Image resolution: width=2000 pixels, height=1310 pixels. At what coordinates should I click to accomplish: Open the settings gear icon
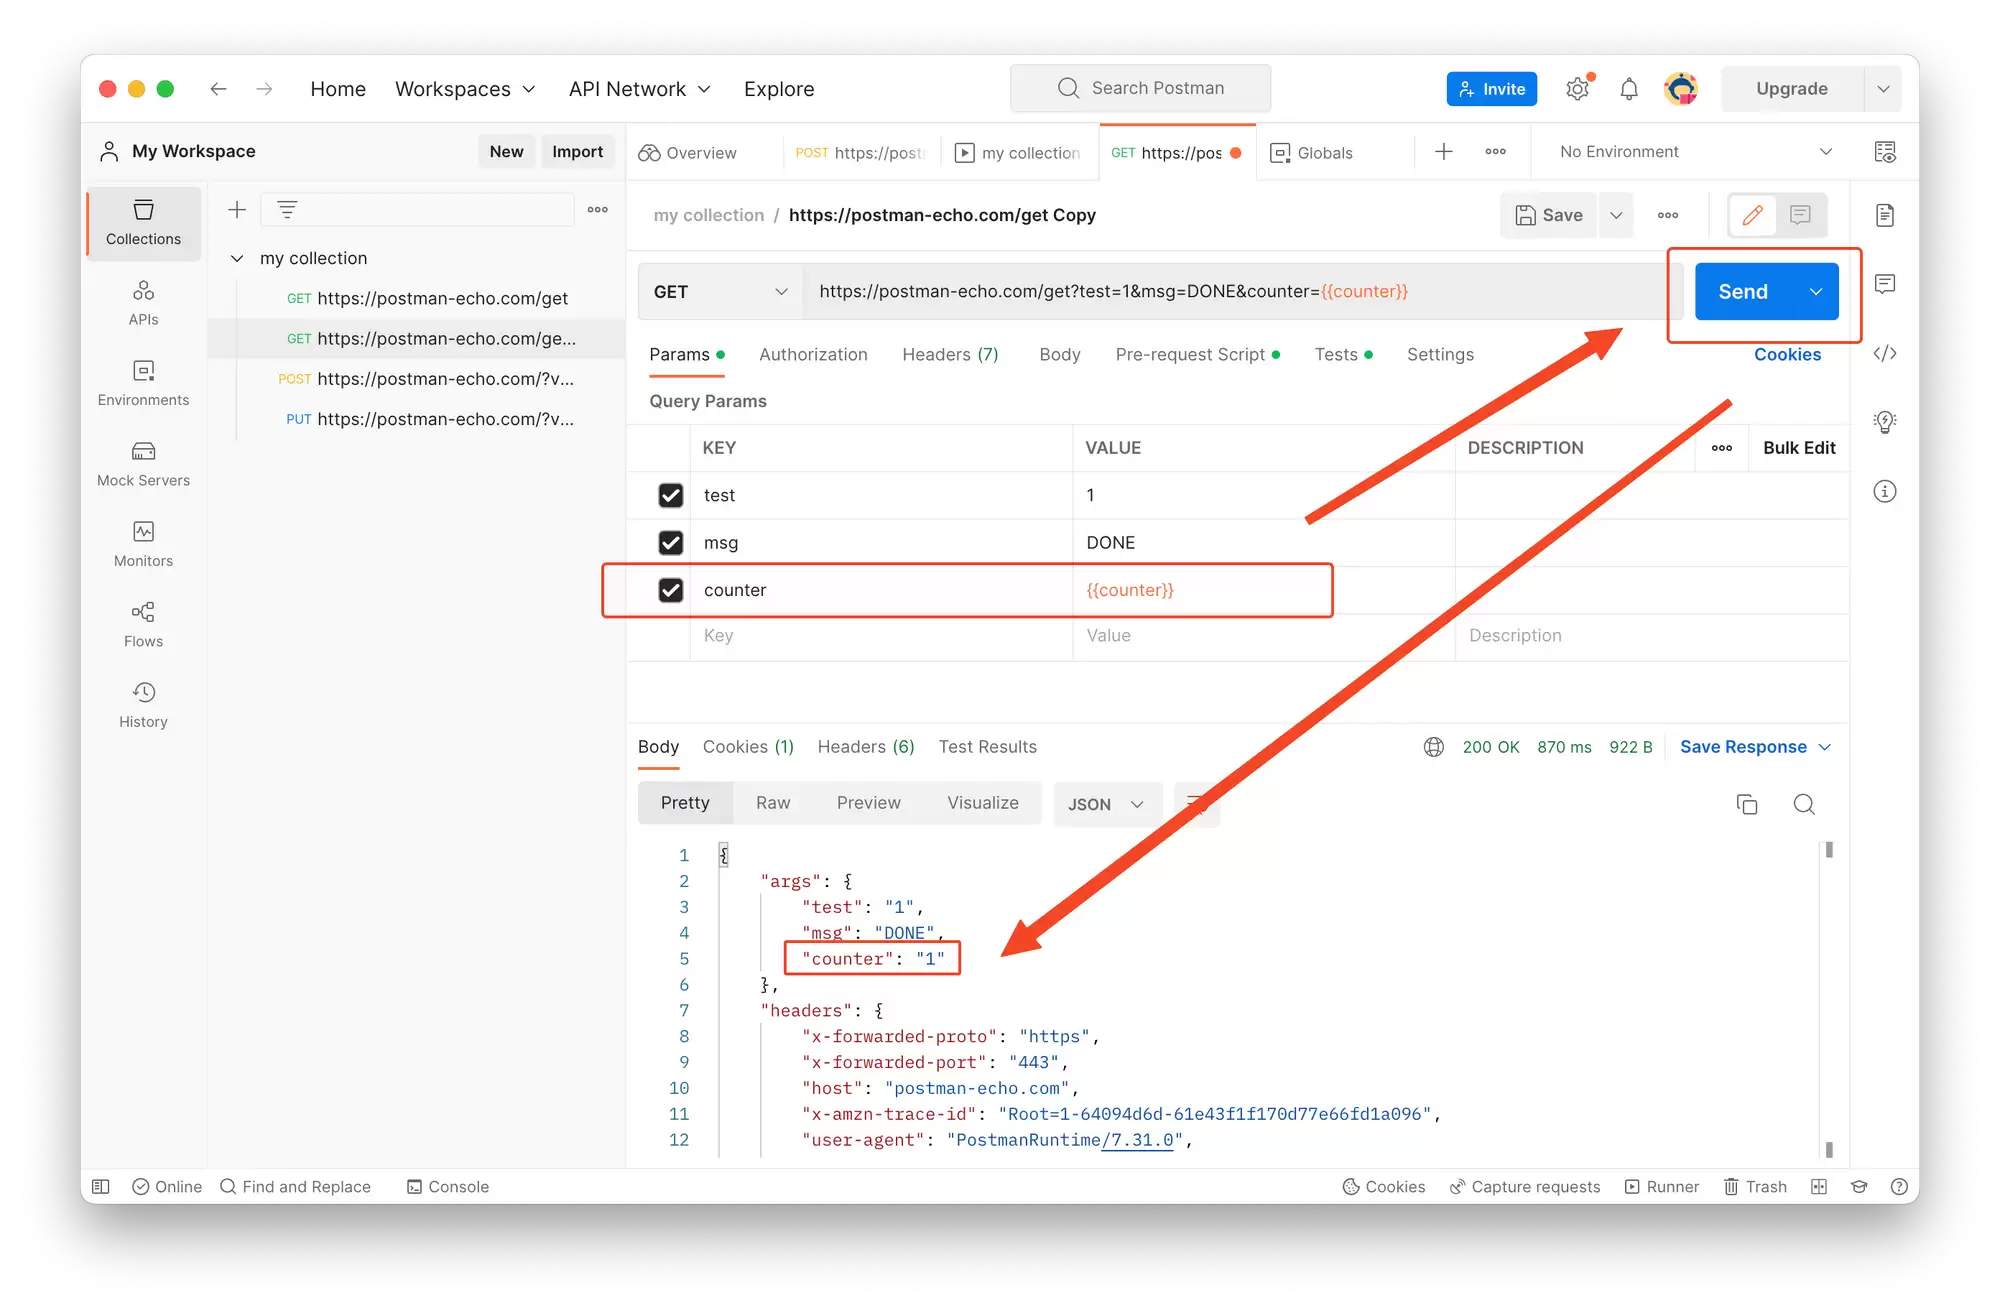click(1578, 89)
